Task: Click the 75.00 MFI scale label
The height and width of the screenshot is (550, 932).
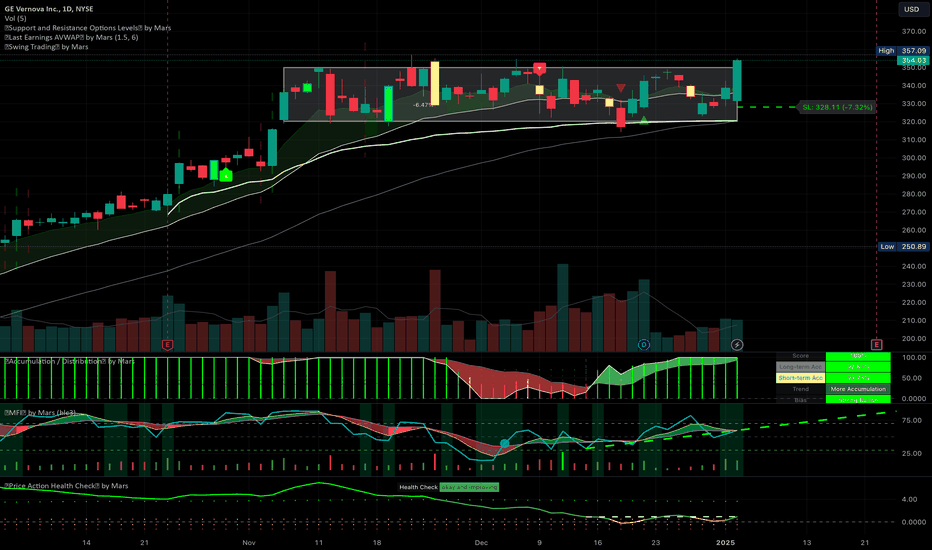Action: (911, 420)
